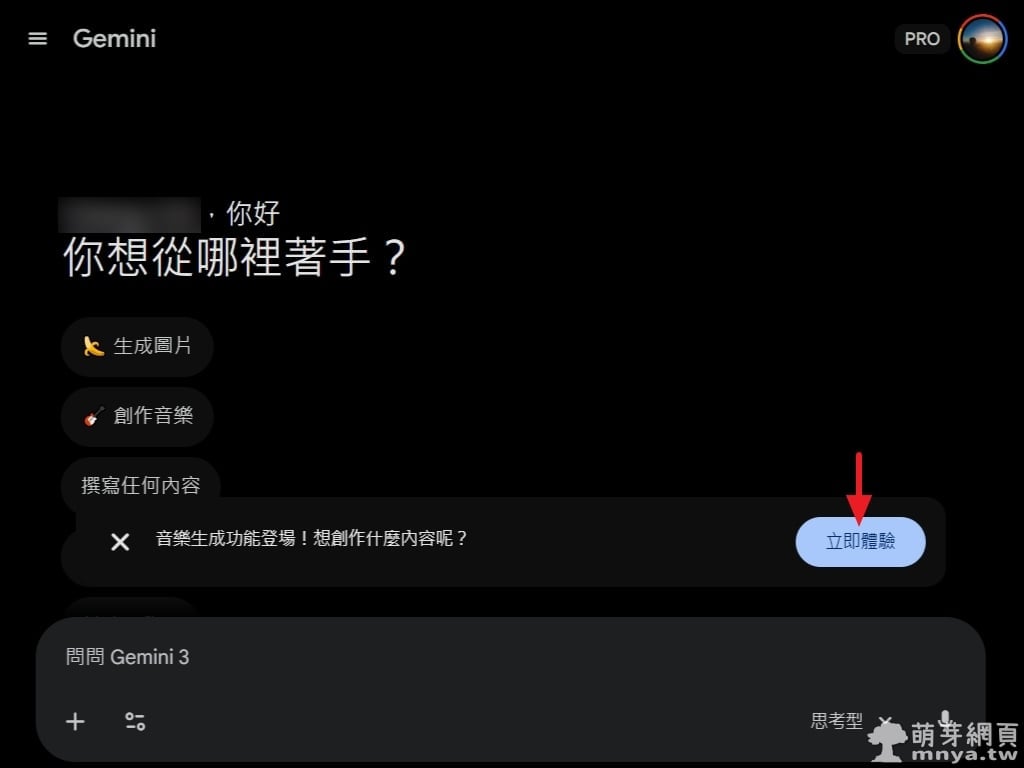Pick the 撰寫任何內容 suggestion chip
The image size is (1024, 768).
140,485
